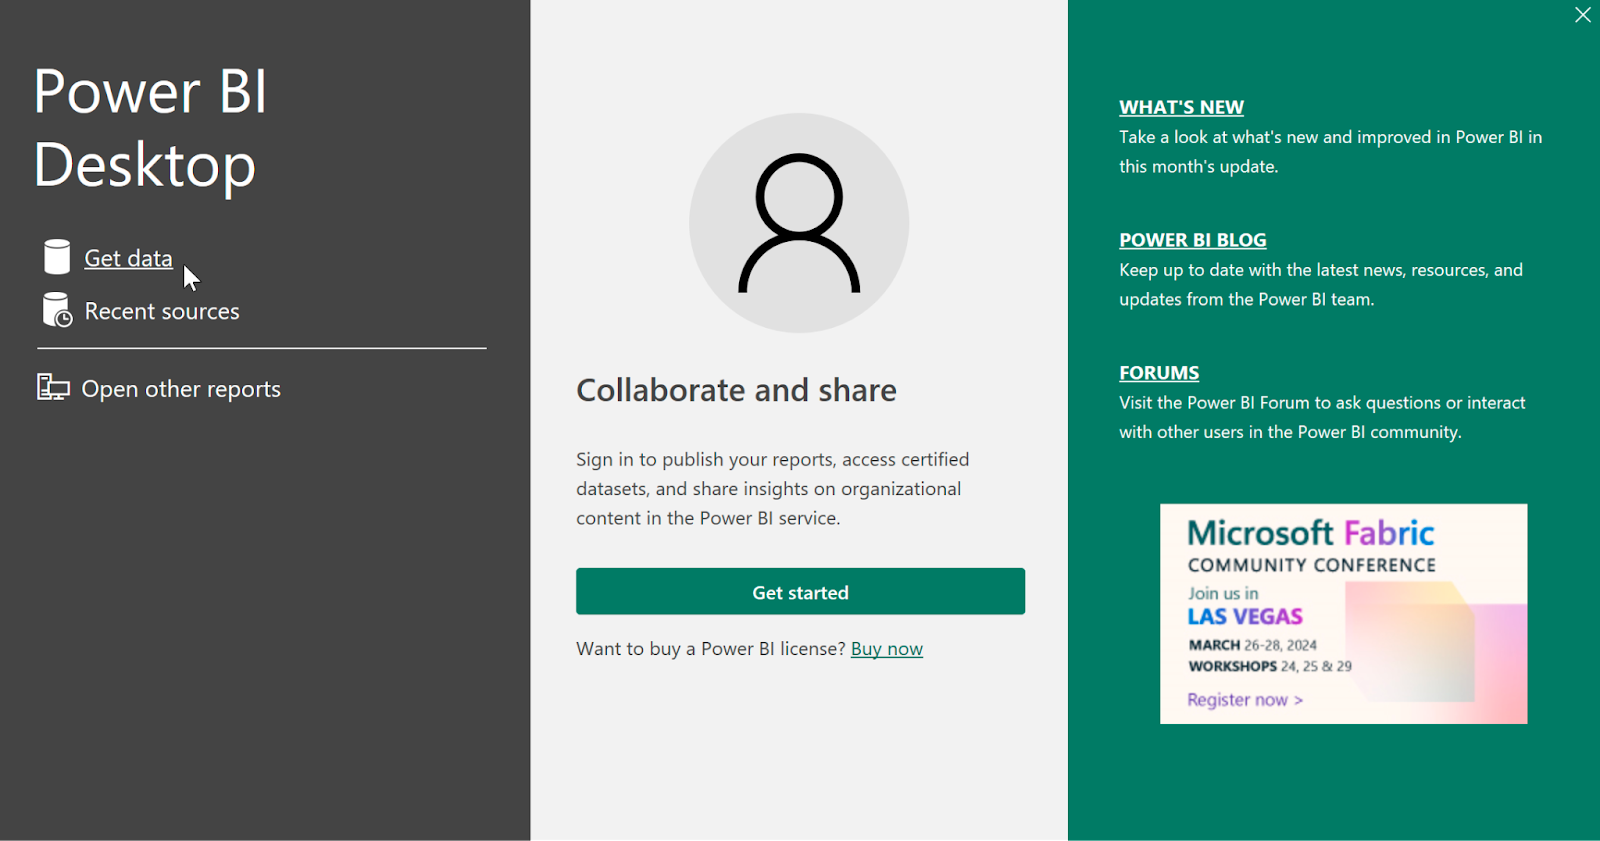Screen dimensions: 1600x841
Task: Open the Get data text link
Action: pos(128,258)
